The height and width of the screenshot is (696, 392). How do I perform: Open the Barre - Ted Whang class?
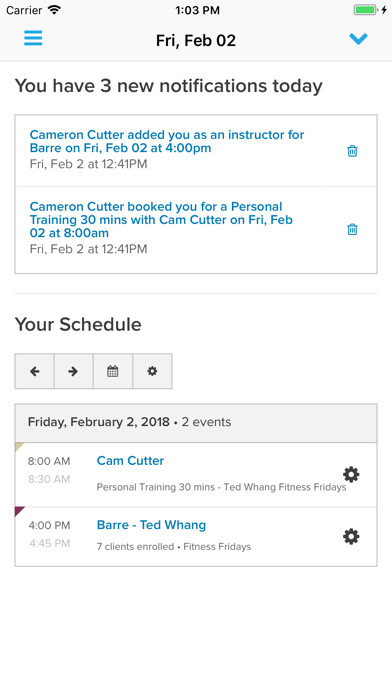click(151, 525)
